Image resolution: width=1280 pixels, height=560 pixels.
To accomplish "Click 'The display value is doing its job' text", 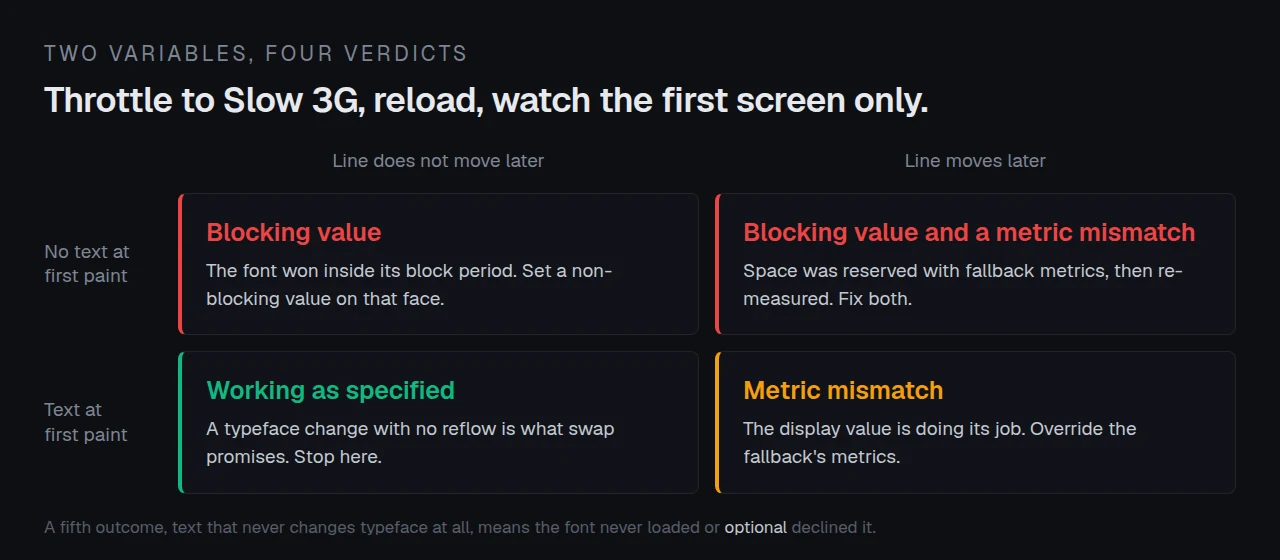I will [883, 429].
